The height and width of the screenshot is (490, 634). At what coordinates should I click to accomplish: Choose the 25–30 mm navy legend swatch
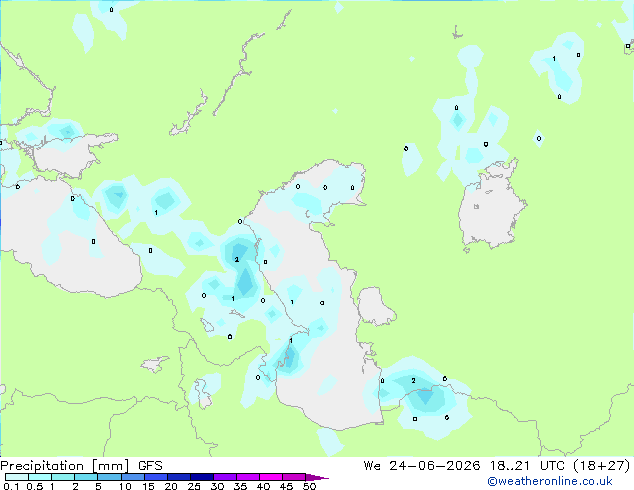[x=202, y=477]
